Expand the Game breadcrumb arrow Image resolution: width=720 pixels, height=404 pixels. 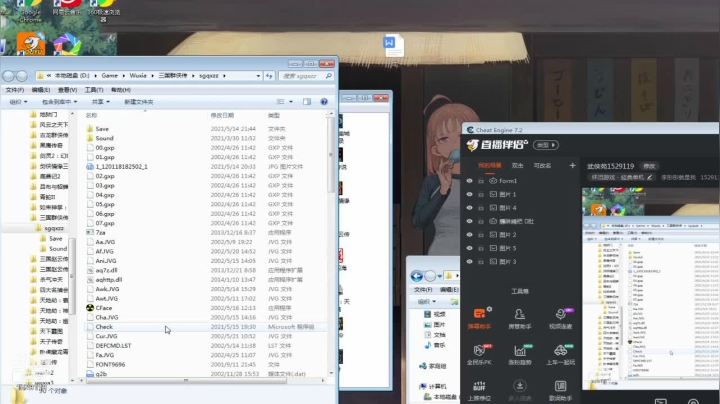[x=124, y=76]
